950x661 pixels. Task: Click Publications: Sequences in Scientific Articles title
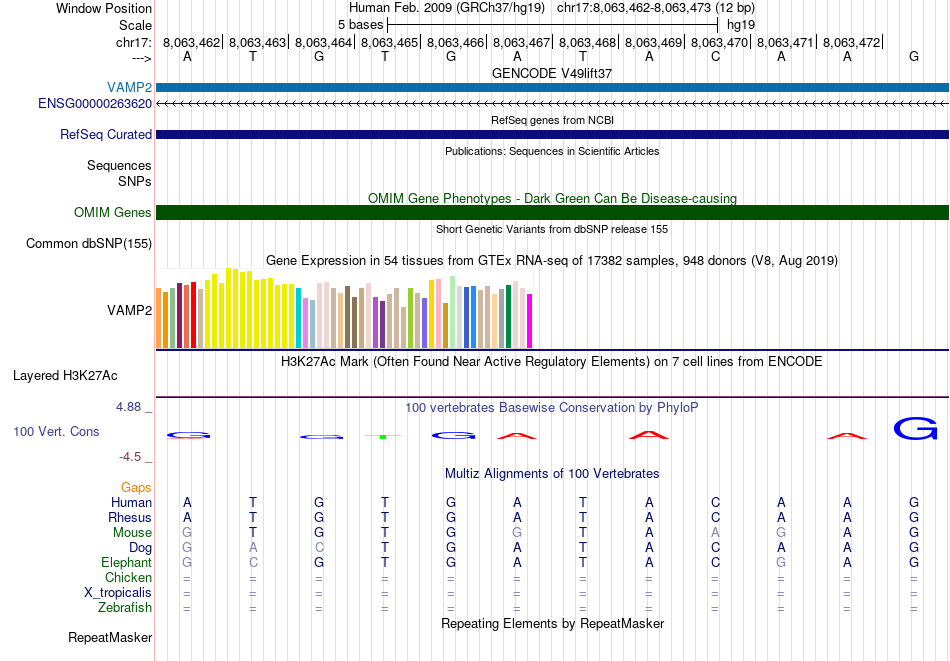[552, 151]
